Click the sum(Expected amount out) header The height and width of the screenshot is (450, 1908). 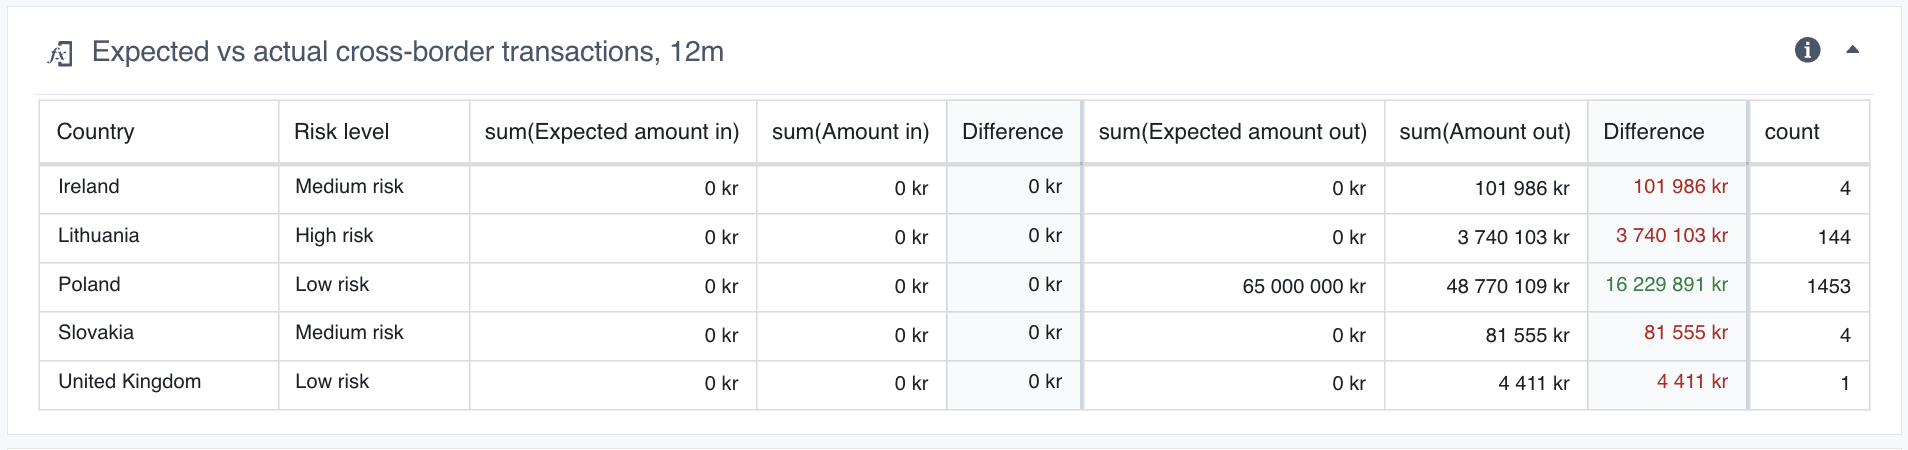(1232, 132)
